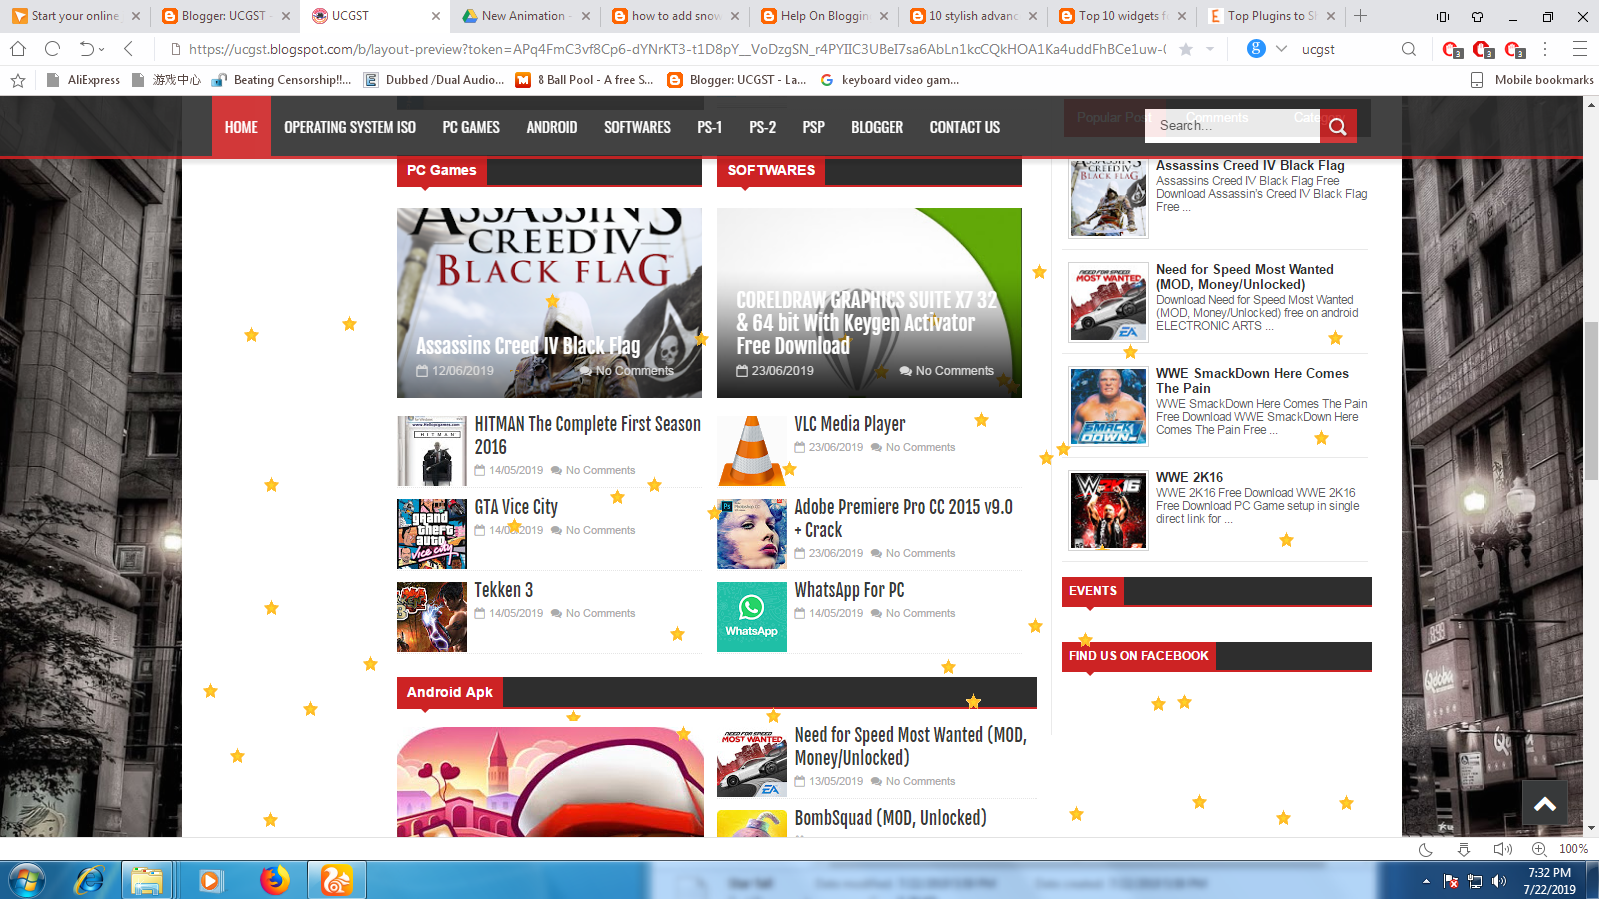This screenshot has height=899, width=1599.
Task: Switch to Top 10 widgets tab
Action: coord(1120,16)
